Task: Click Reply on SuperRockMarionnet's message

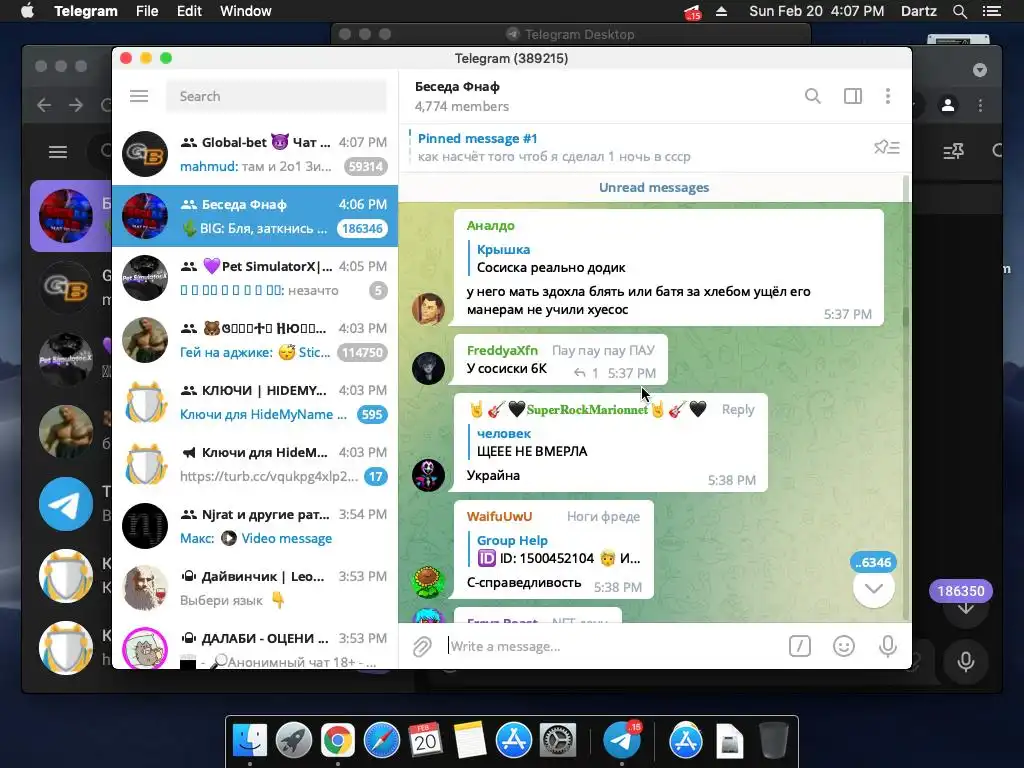Action: pyautogui.click(x=738, y=409)
